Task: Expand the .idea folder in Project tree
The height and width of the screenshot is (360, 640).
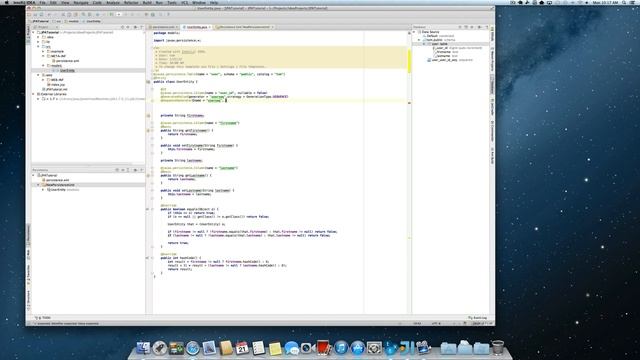Action: pos(39,37)
